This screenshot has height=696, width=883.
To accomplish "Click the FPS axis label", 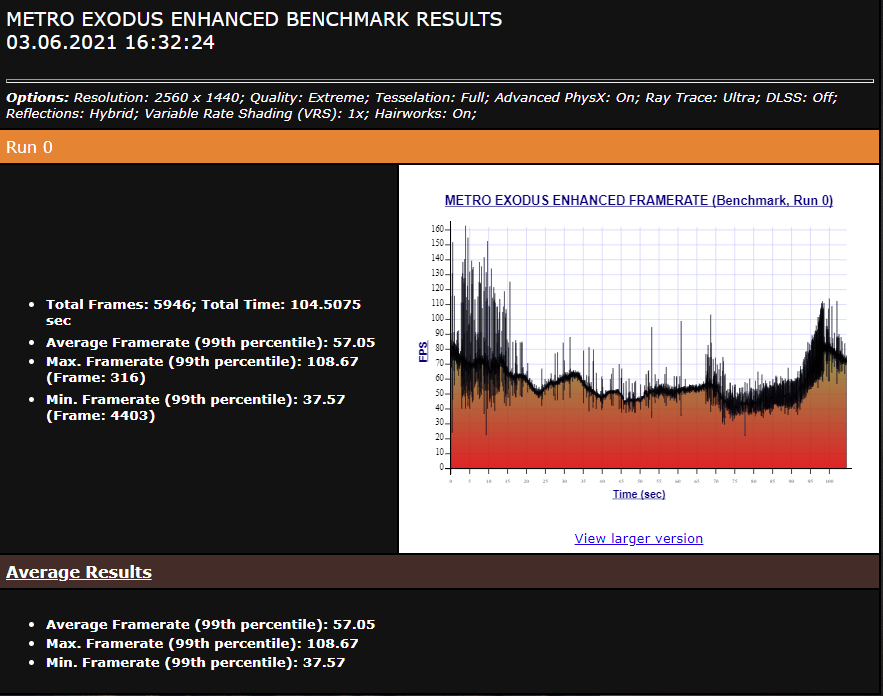I will point(423,352).
